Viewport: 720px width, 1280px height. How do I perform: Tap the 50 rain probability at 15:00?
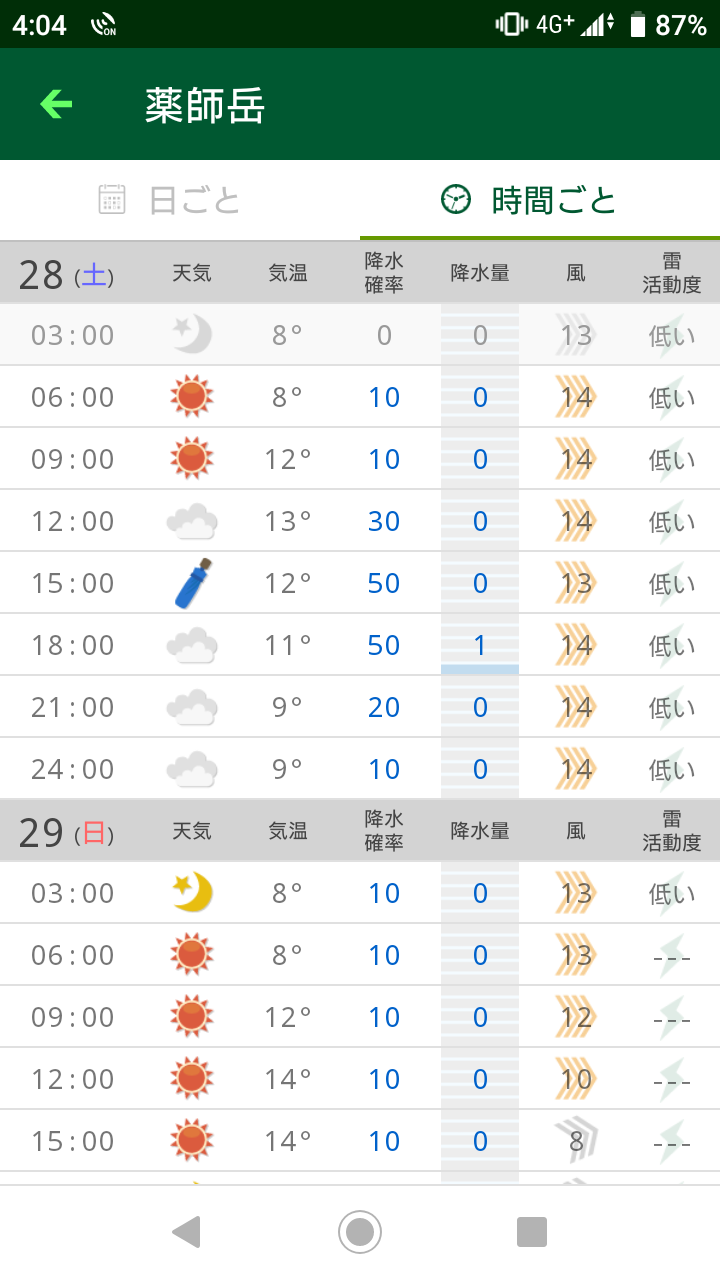click(384, 583)
